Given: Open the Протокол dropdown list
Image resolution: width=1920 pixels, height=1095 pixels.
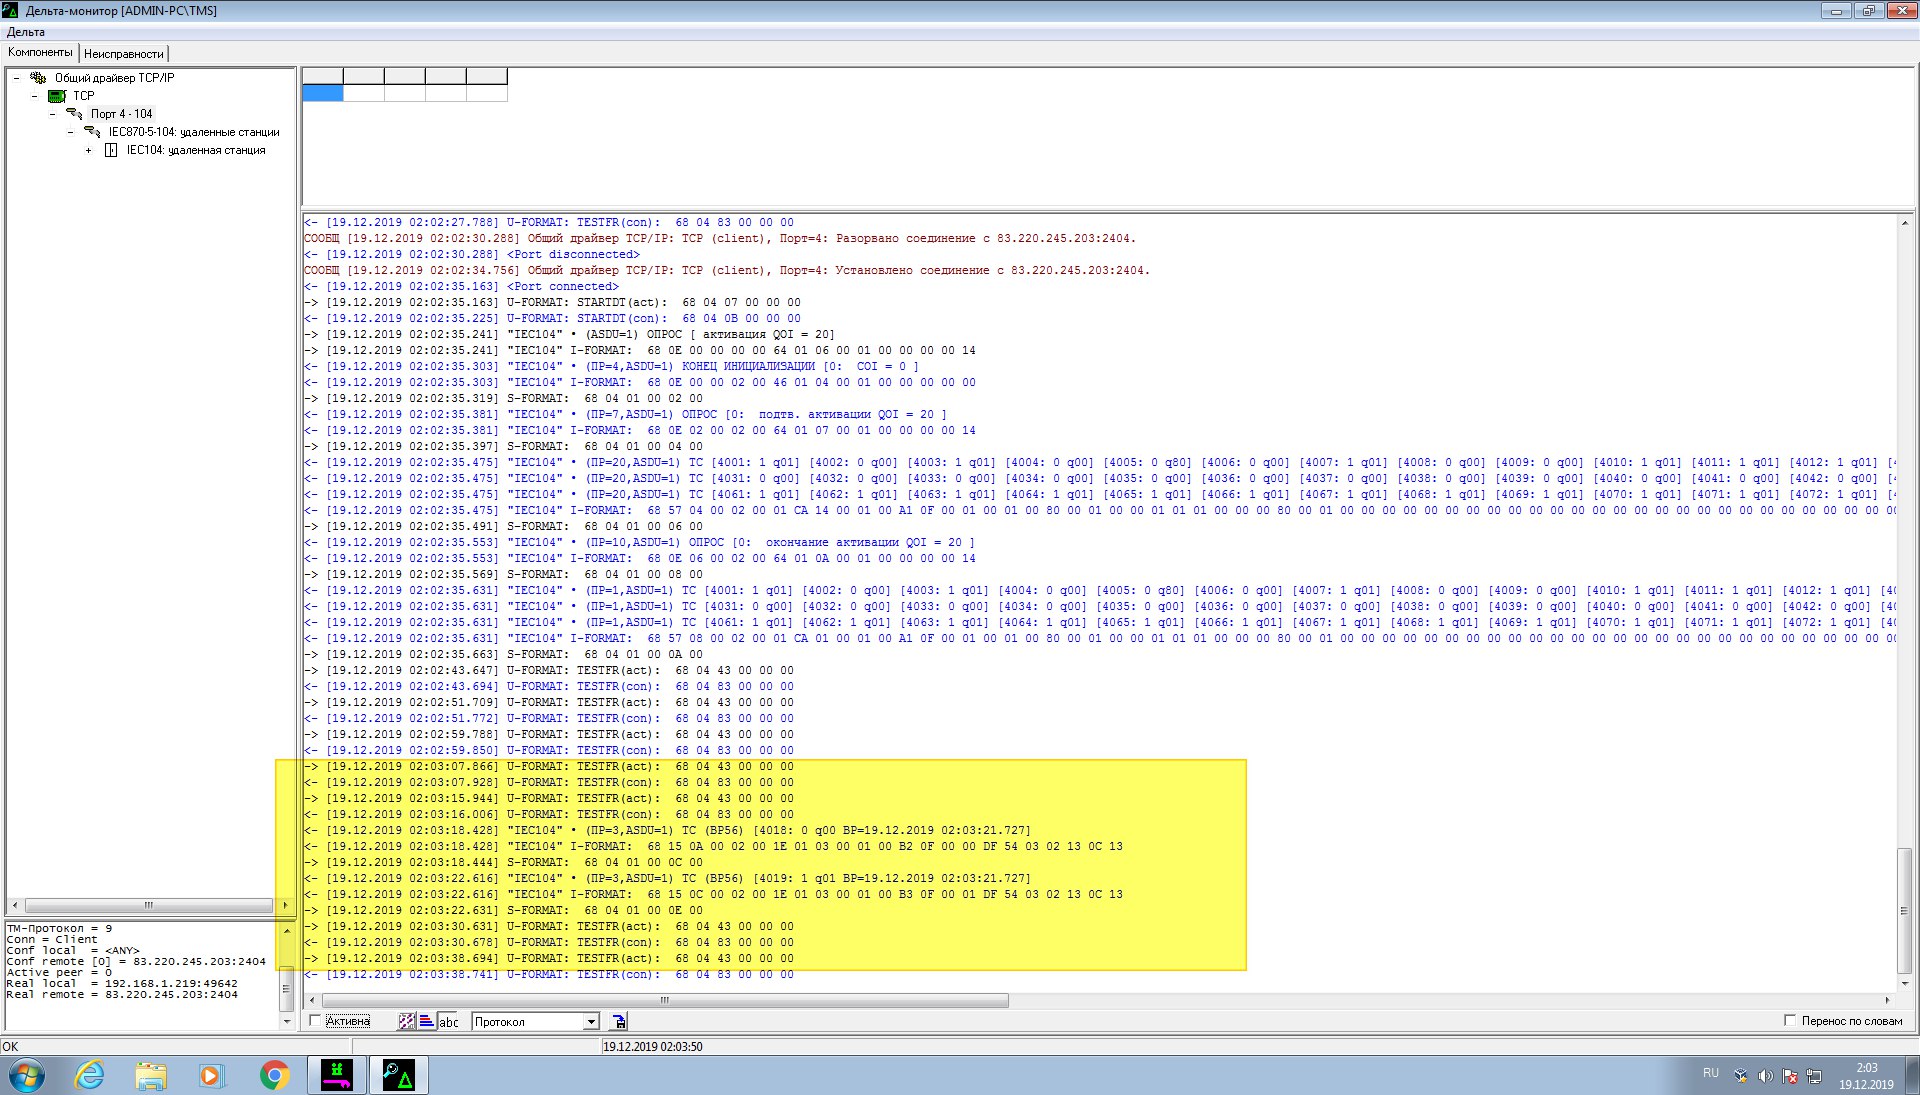Looking at the screenshot, I should pos(591,1021).
